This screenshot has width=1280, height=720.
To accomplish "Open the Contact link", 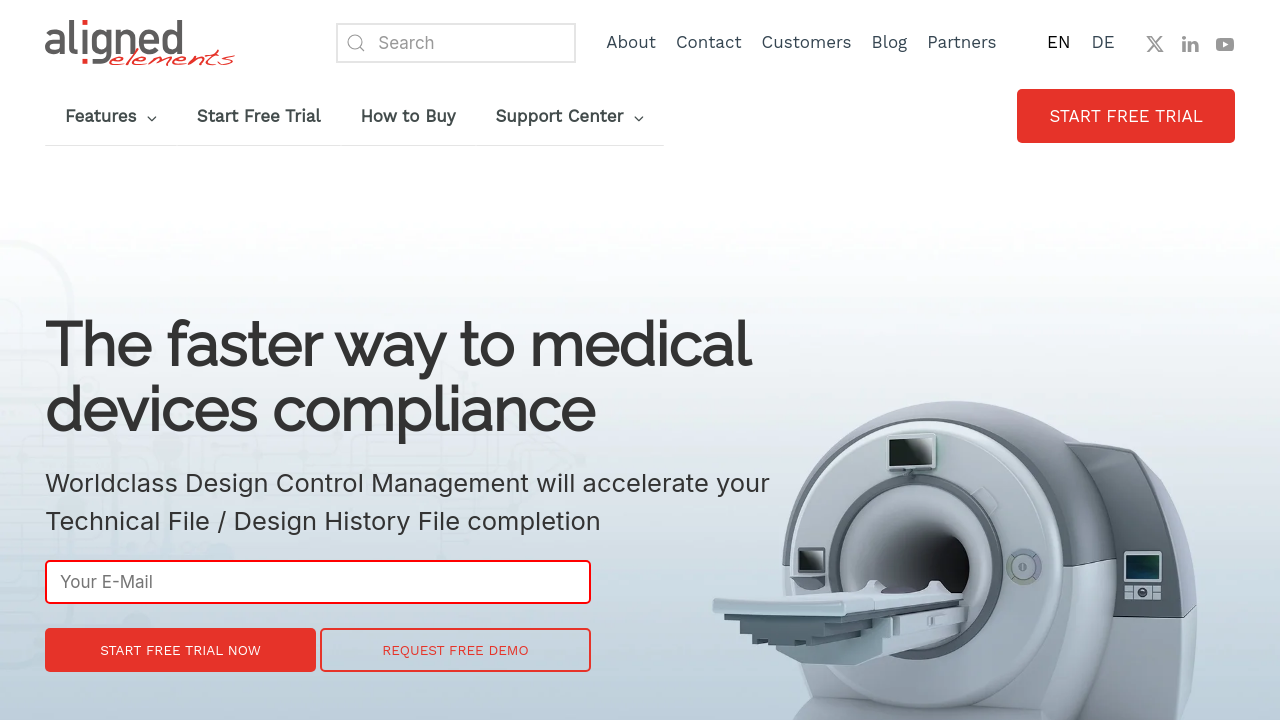I will [x=709, y=42].
